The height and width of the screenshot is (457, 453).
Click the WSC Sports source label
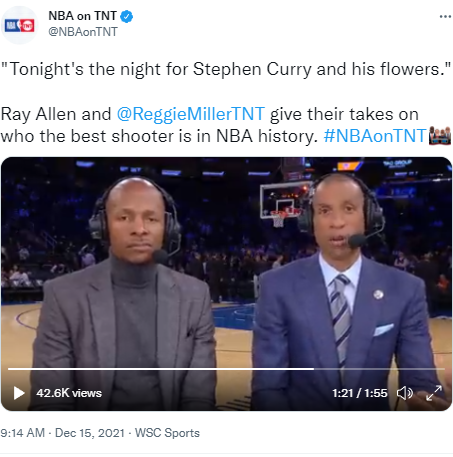(x=167, y=433)
